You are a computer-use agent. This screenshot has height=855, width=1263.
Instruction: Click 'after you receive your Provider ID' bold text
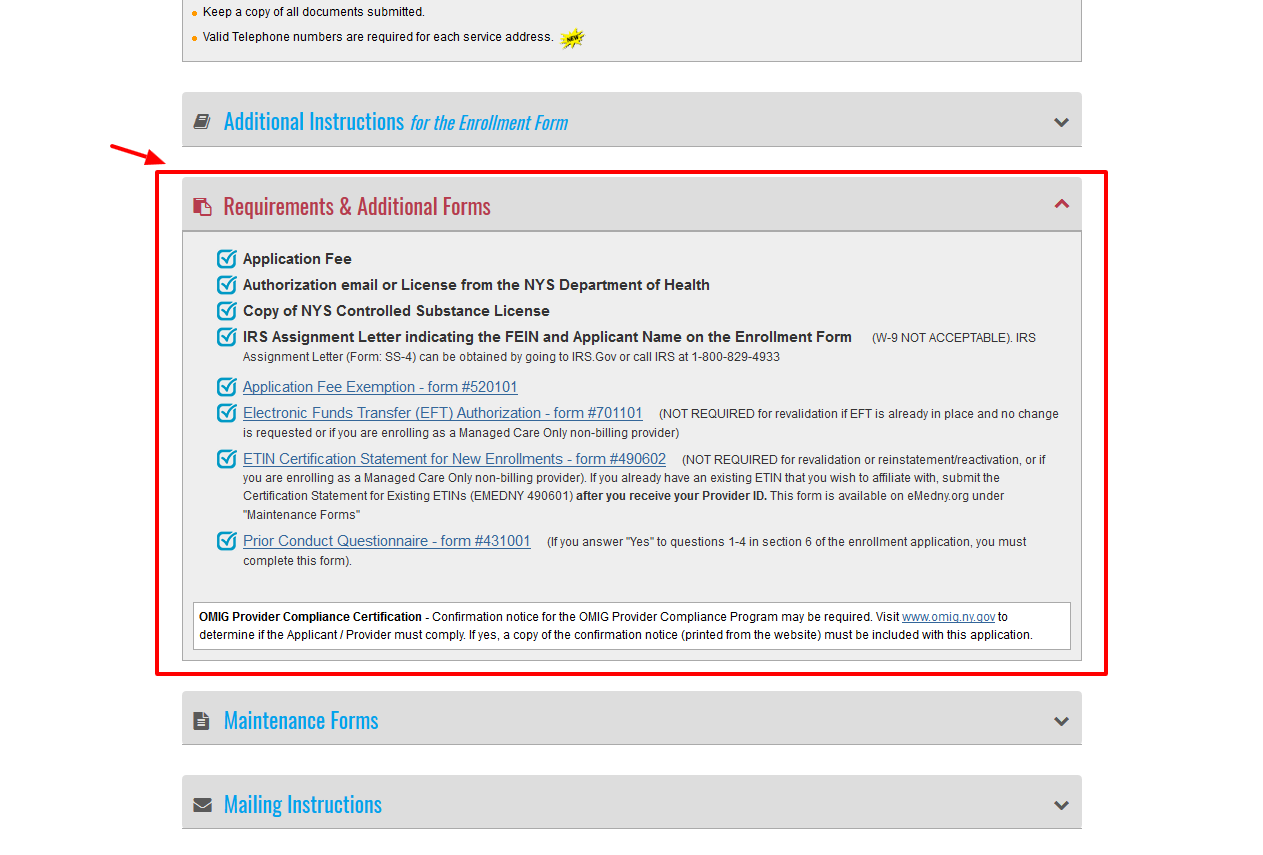671,496
